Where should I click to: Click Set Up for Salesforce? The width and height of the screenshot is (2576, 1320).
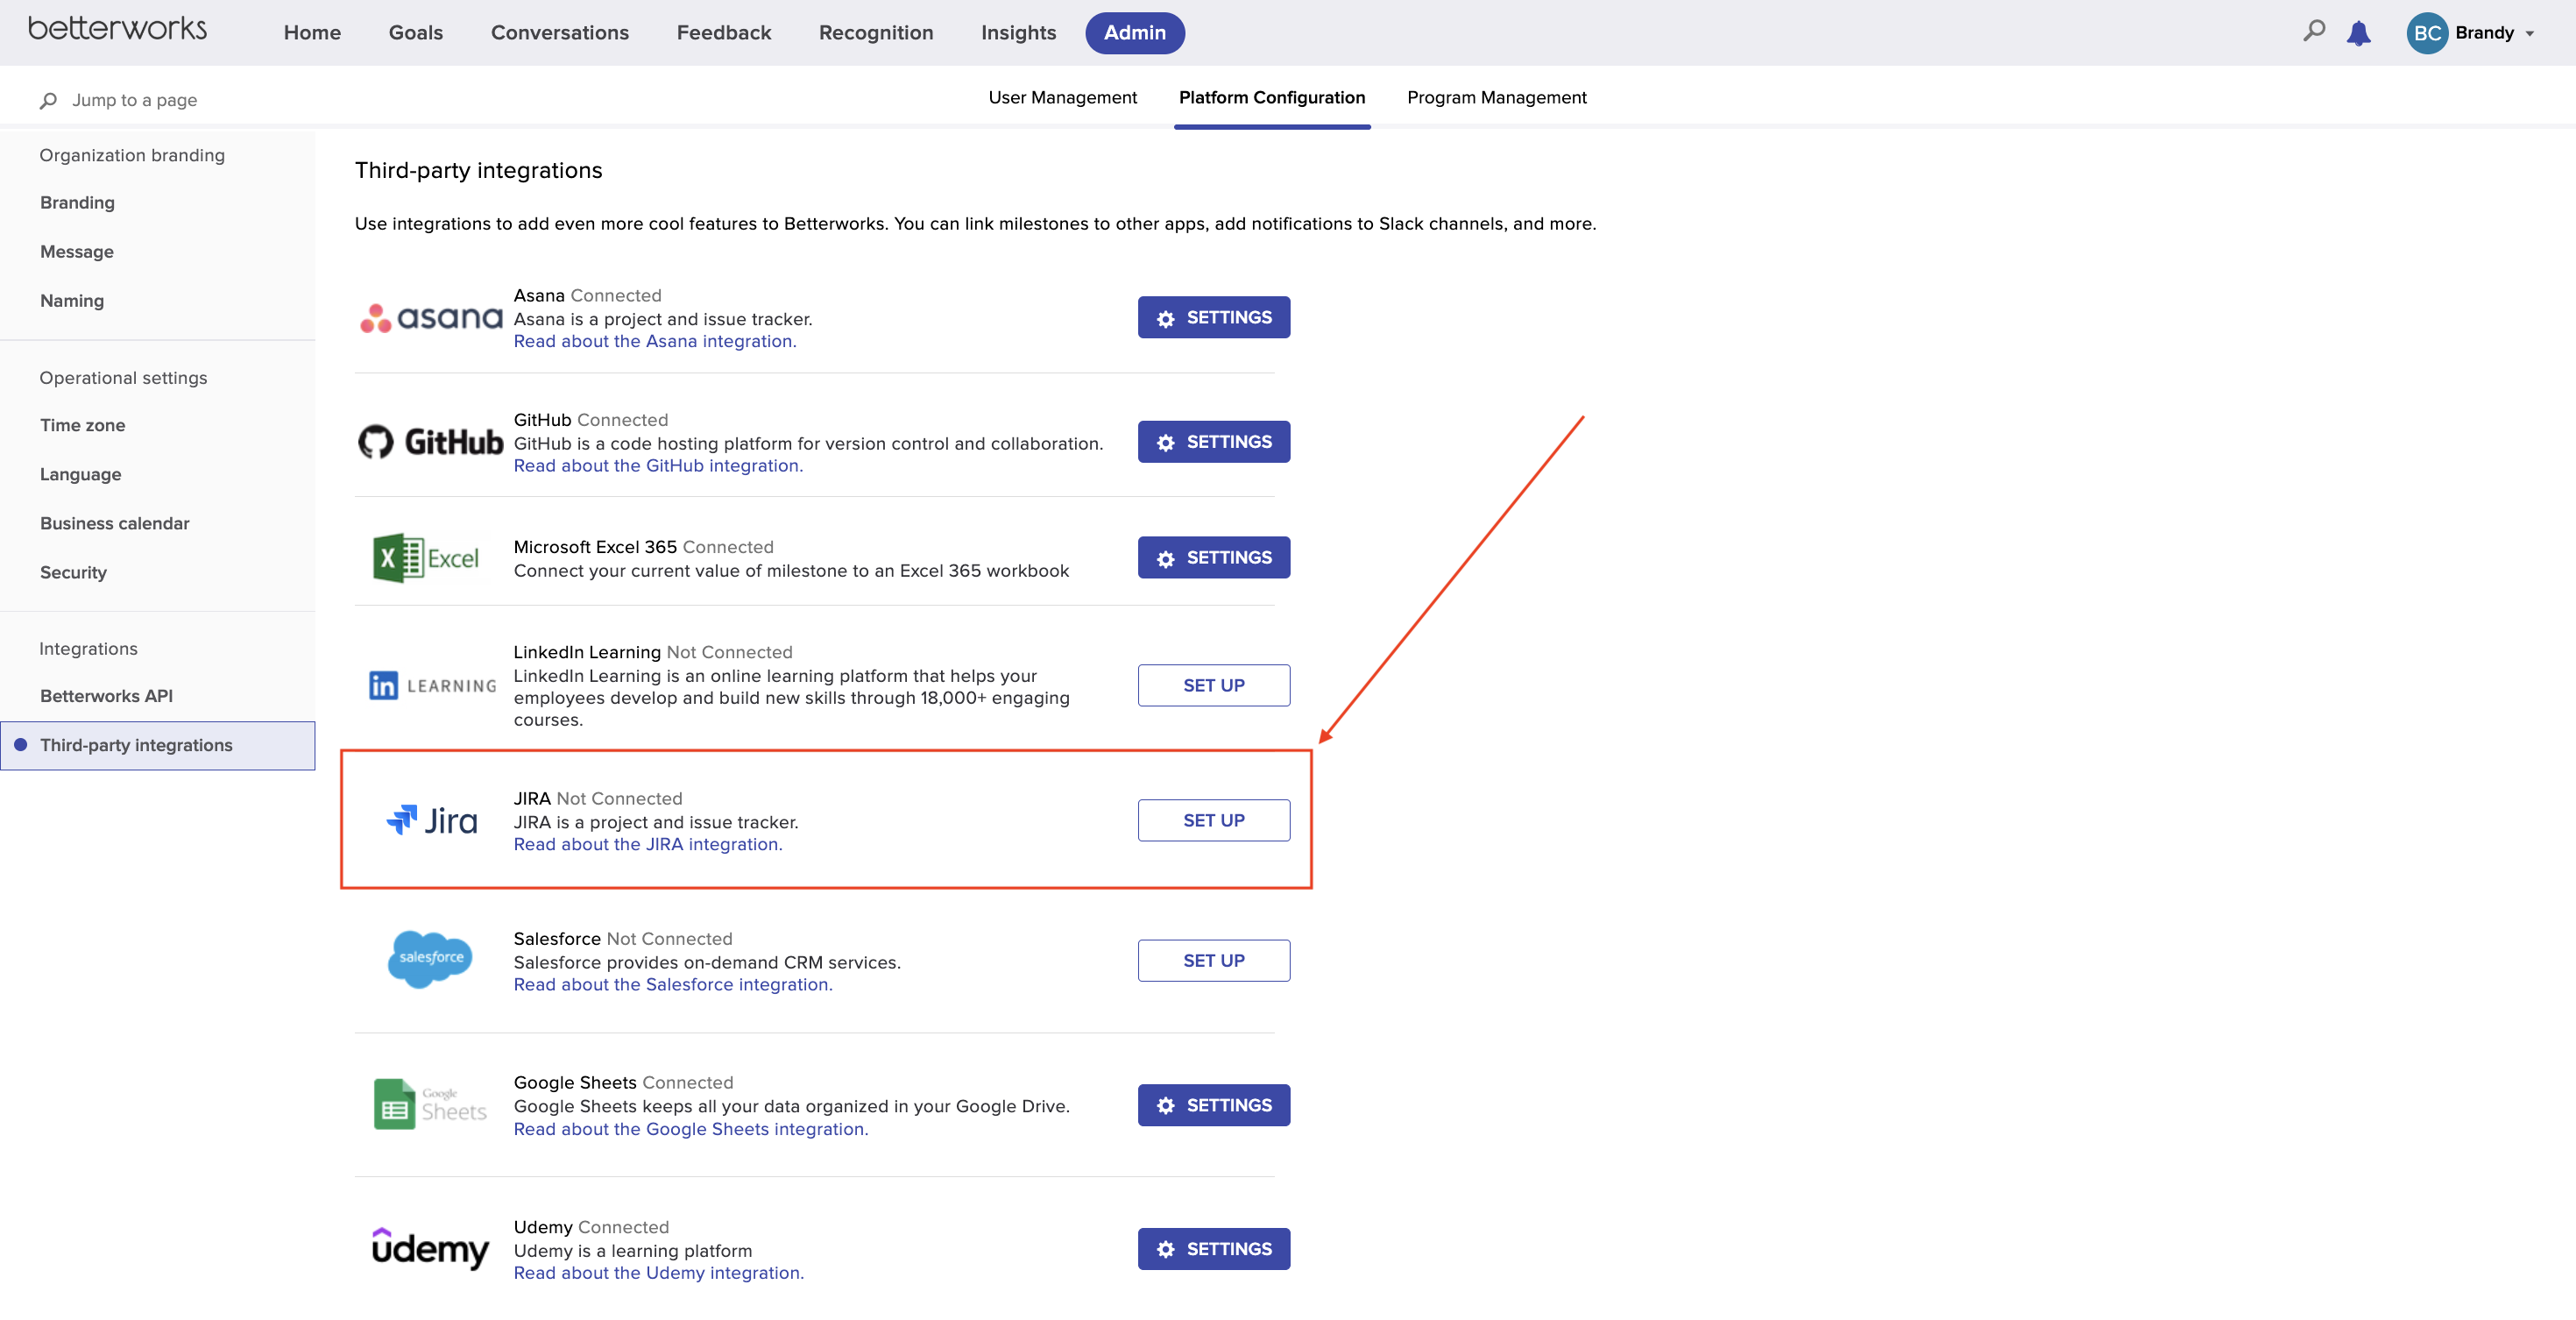click(x=1214, y=960)
